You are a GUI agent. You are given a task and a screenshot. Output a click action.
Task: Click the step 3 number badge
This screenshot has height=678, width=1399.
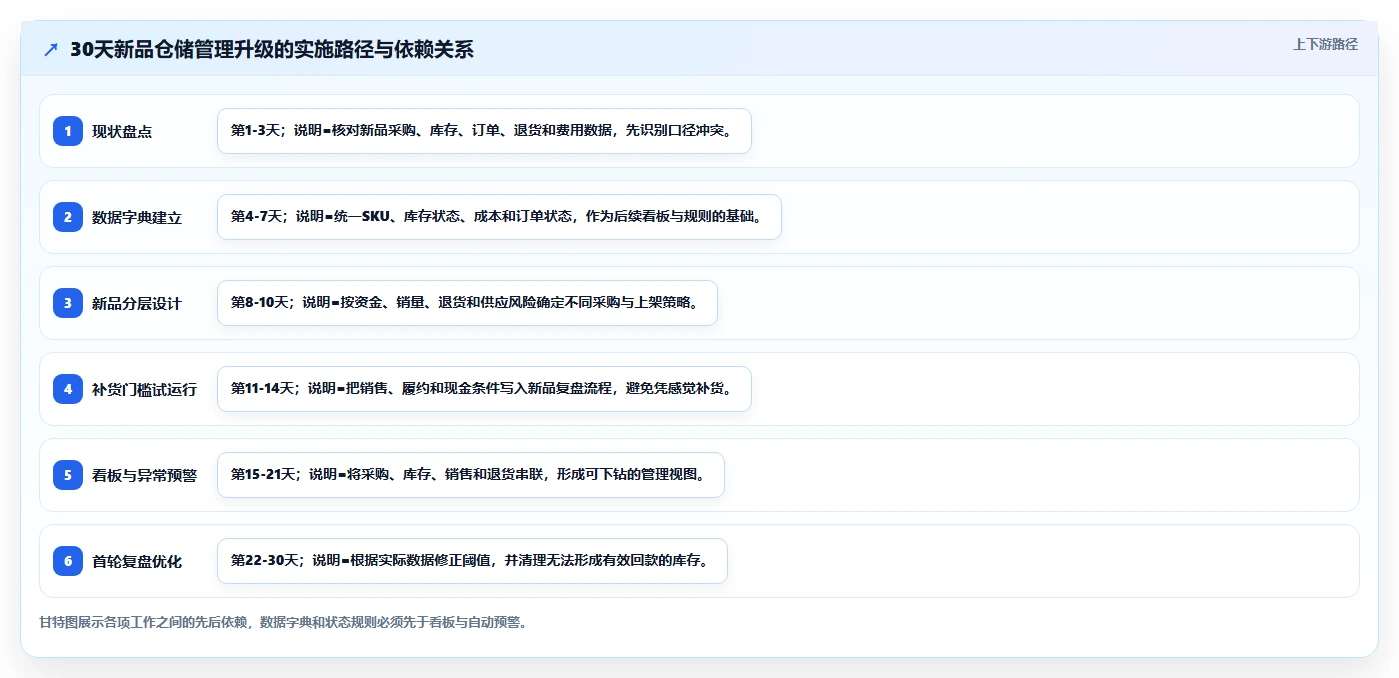click(68, 303)
